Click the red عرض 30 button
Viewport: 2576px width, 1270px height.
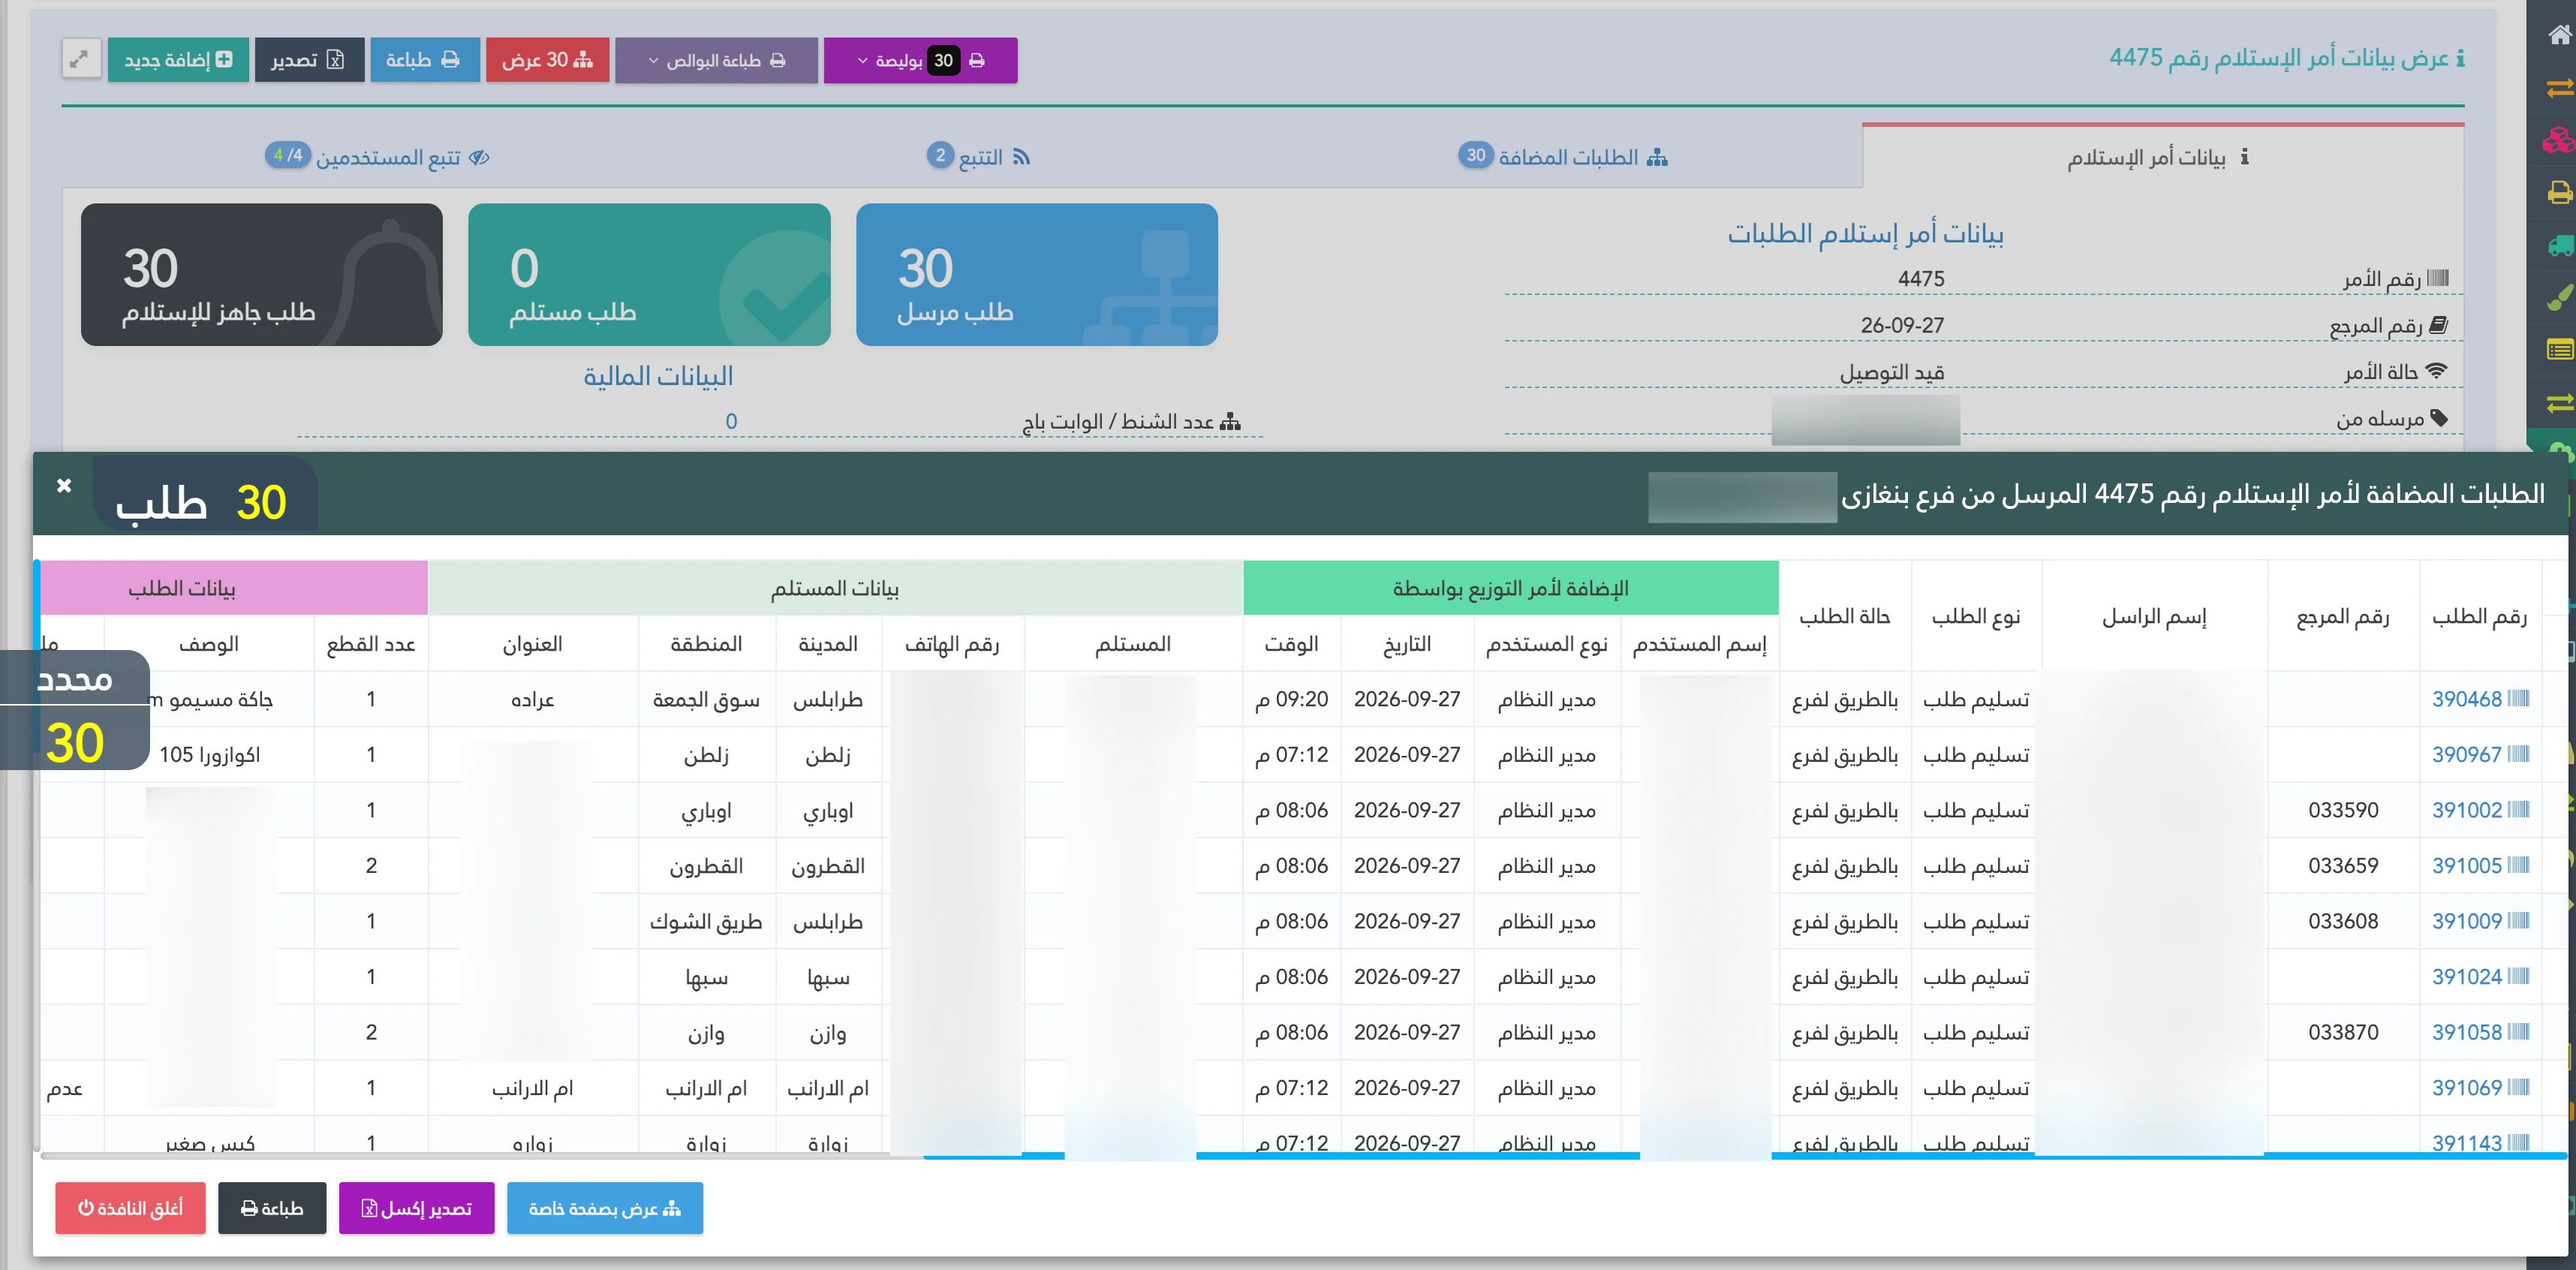(x=547, y=60)
